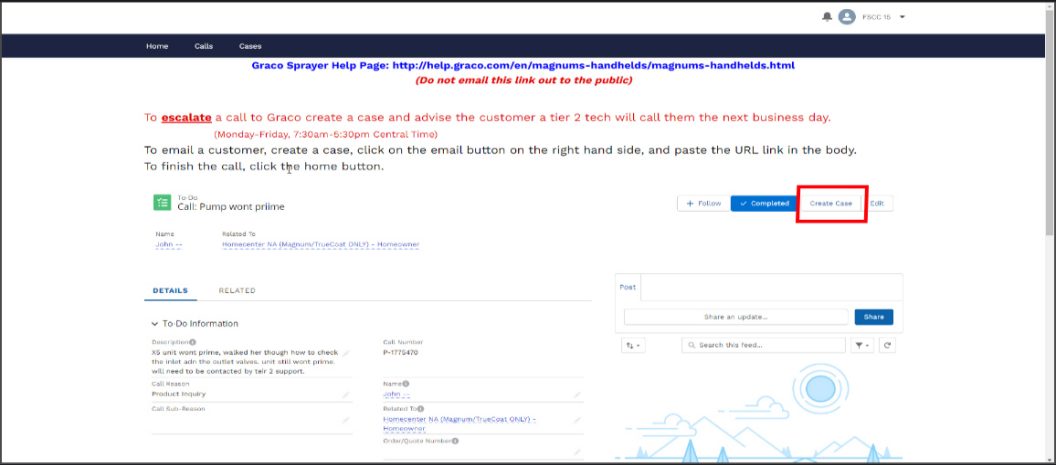1056x465 pixels.
Task: Open the Calls nav item
Action: [x=203, y=46]
